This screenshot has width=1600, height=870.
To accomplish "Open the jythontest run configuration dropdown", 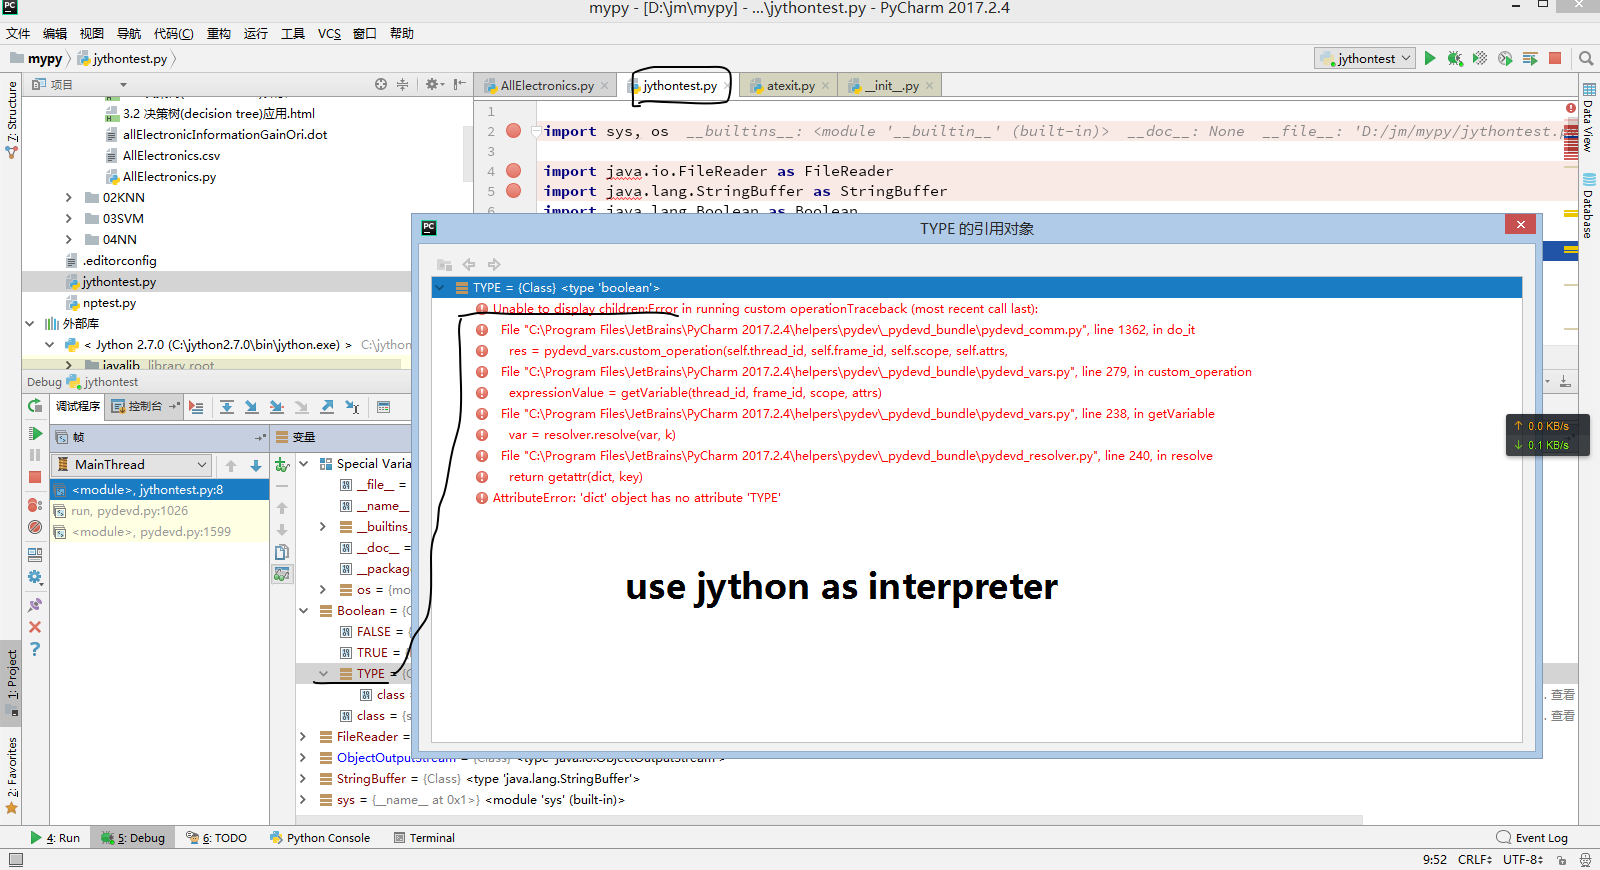I will (1365, 59).
